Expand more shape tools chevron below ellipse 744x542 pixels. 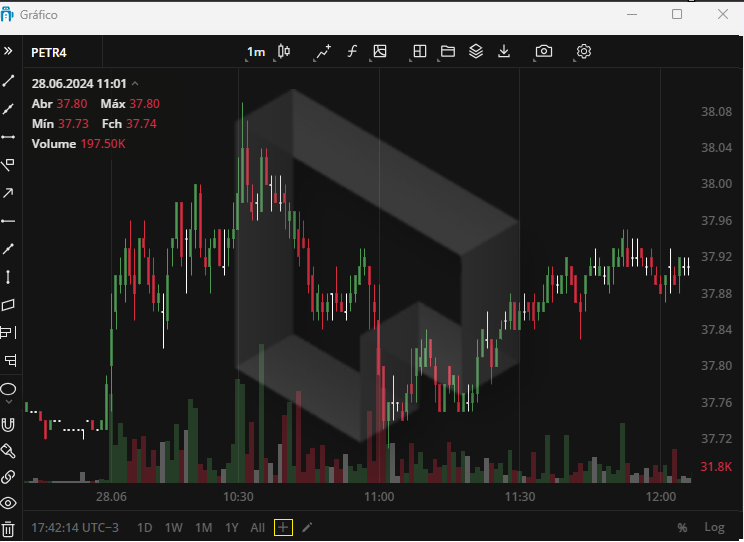(9, 402)
